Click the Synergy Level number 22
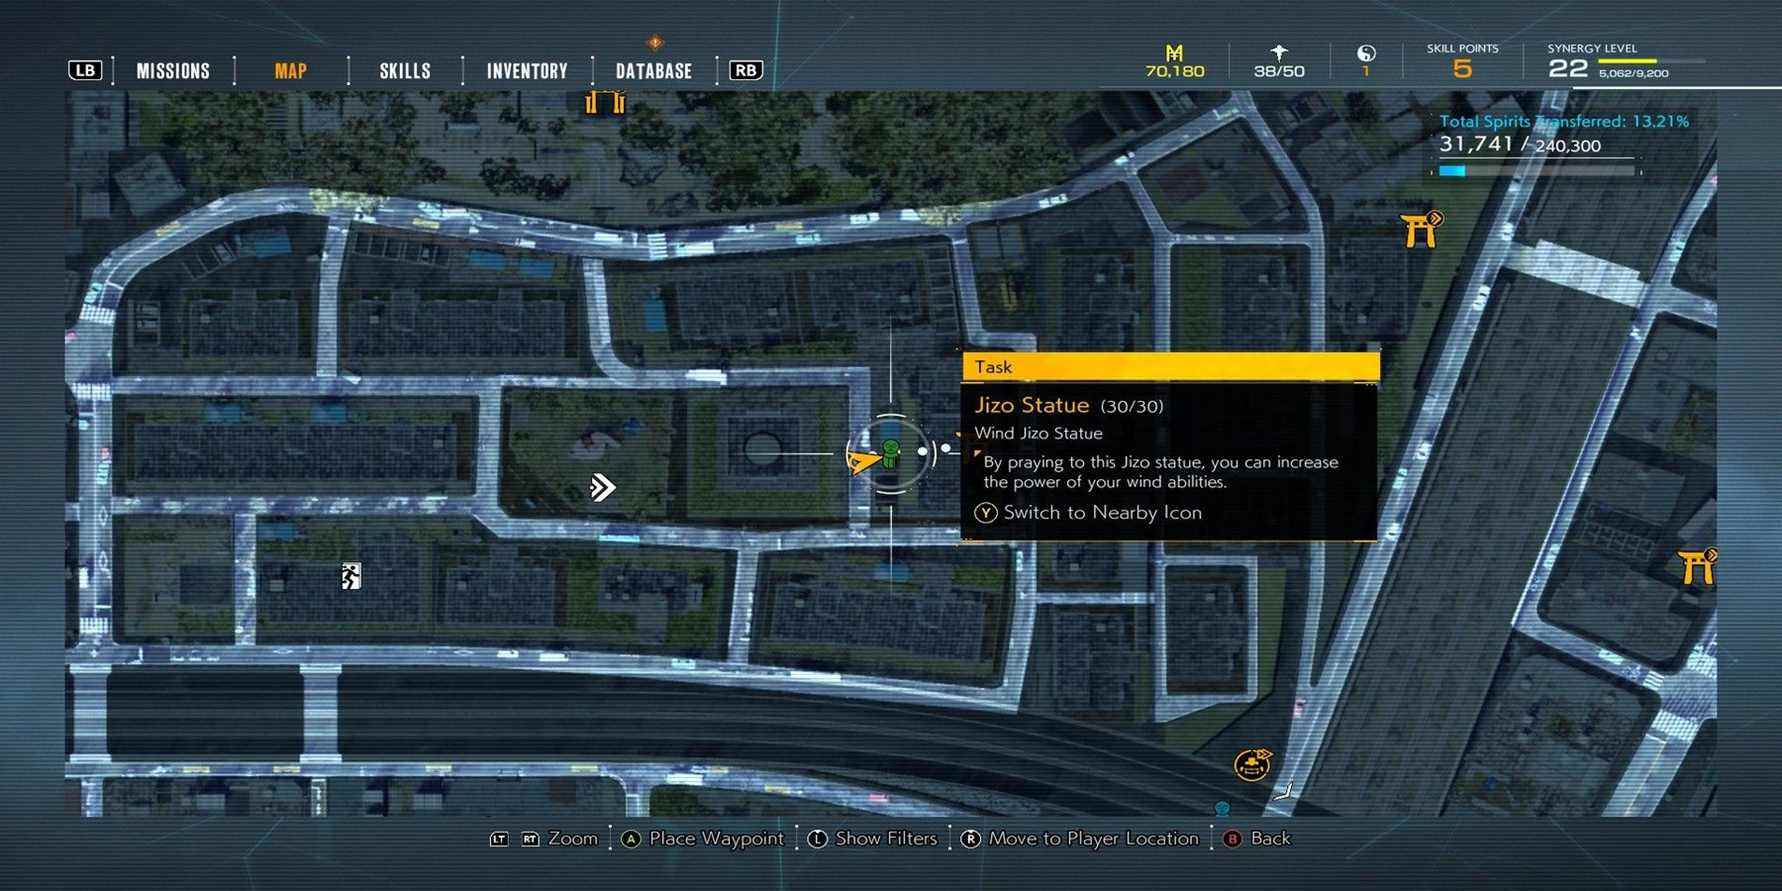The height and width of the screenshot is (891, 1782). 1567,69
